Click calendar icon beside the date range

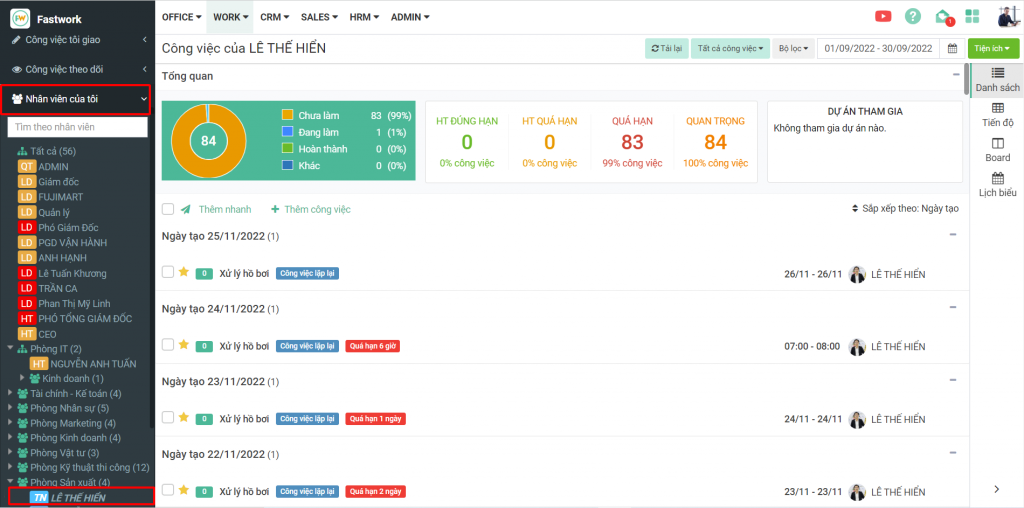[951, 48]
